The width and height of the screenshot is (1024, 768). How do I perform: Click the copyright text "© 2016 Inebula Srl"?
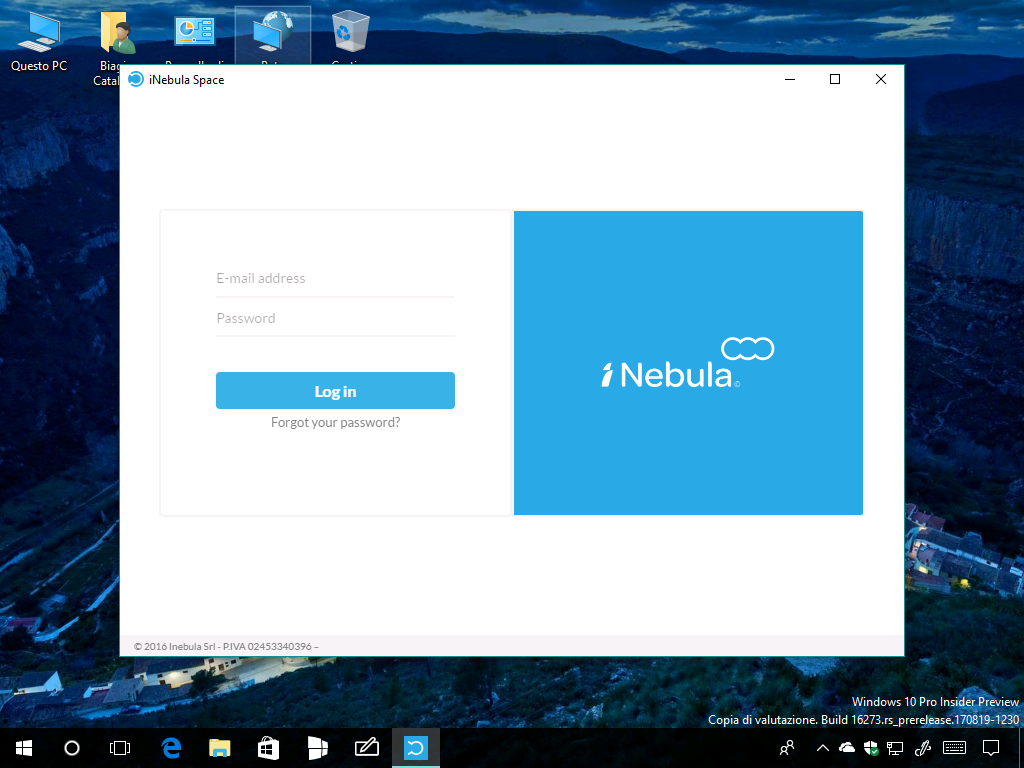pyautogui.click(x=174, y=647)
